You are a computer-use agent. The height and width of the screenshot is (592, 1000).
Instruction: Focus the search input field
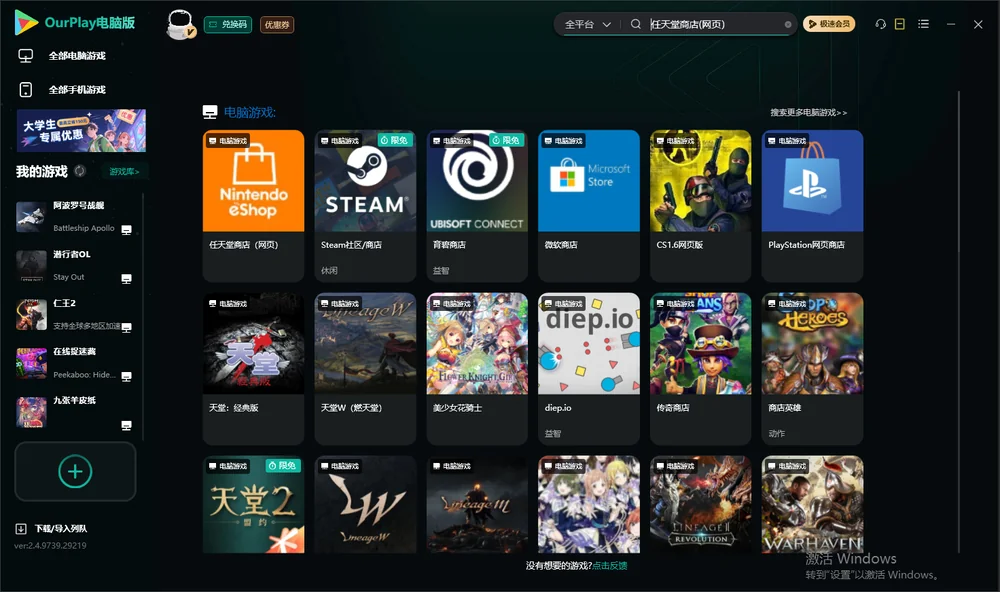pos(714,24)
